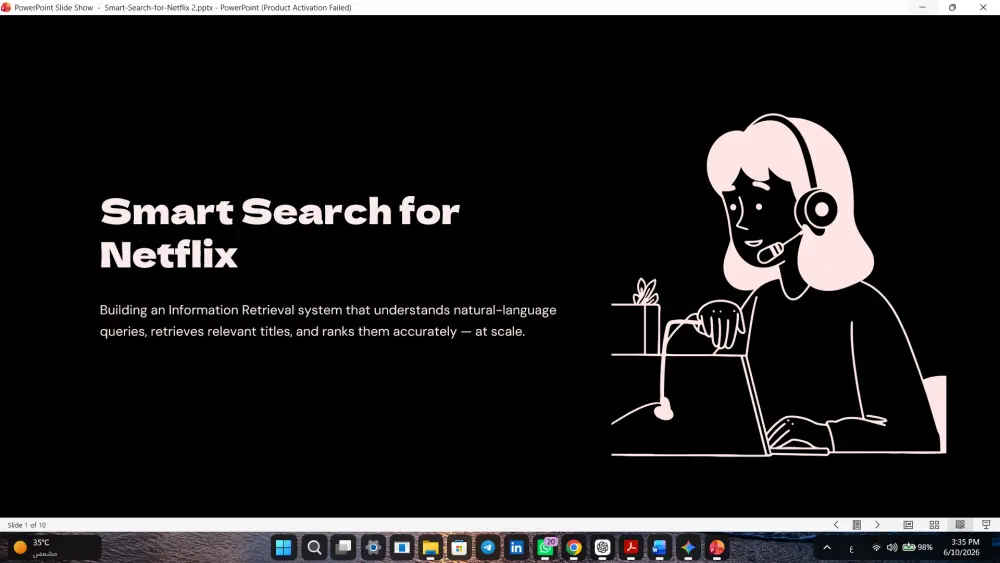Viewport: 1000px width, 563px height.
Task: Click the headset woman illustration
Action: coord(779,284)
